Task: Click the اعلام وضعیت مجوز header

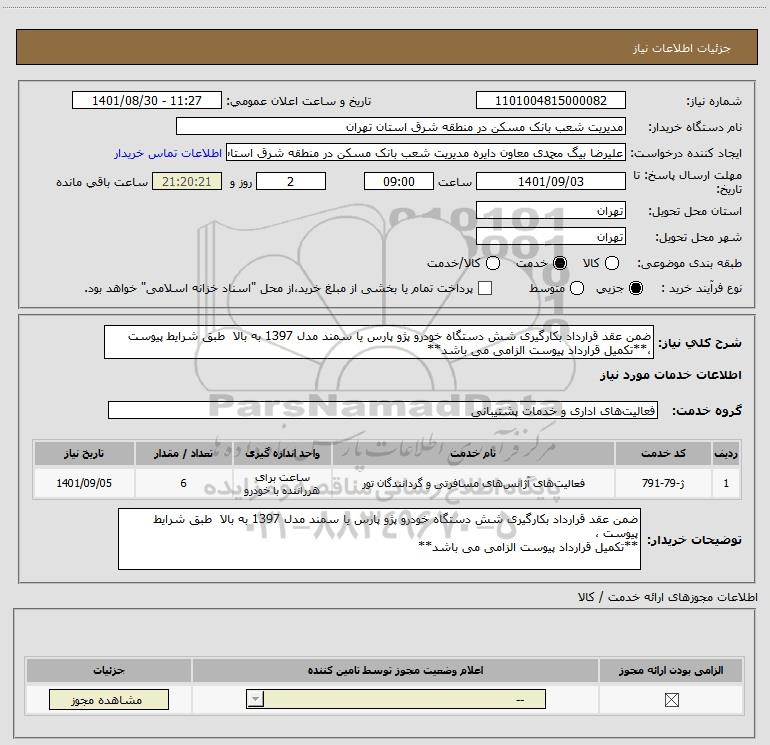Action: coord(396,670)
